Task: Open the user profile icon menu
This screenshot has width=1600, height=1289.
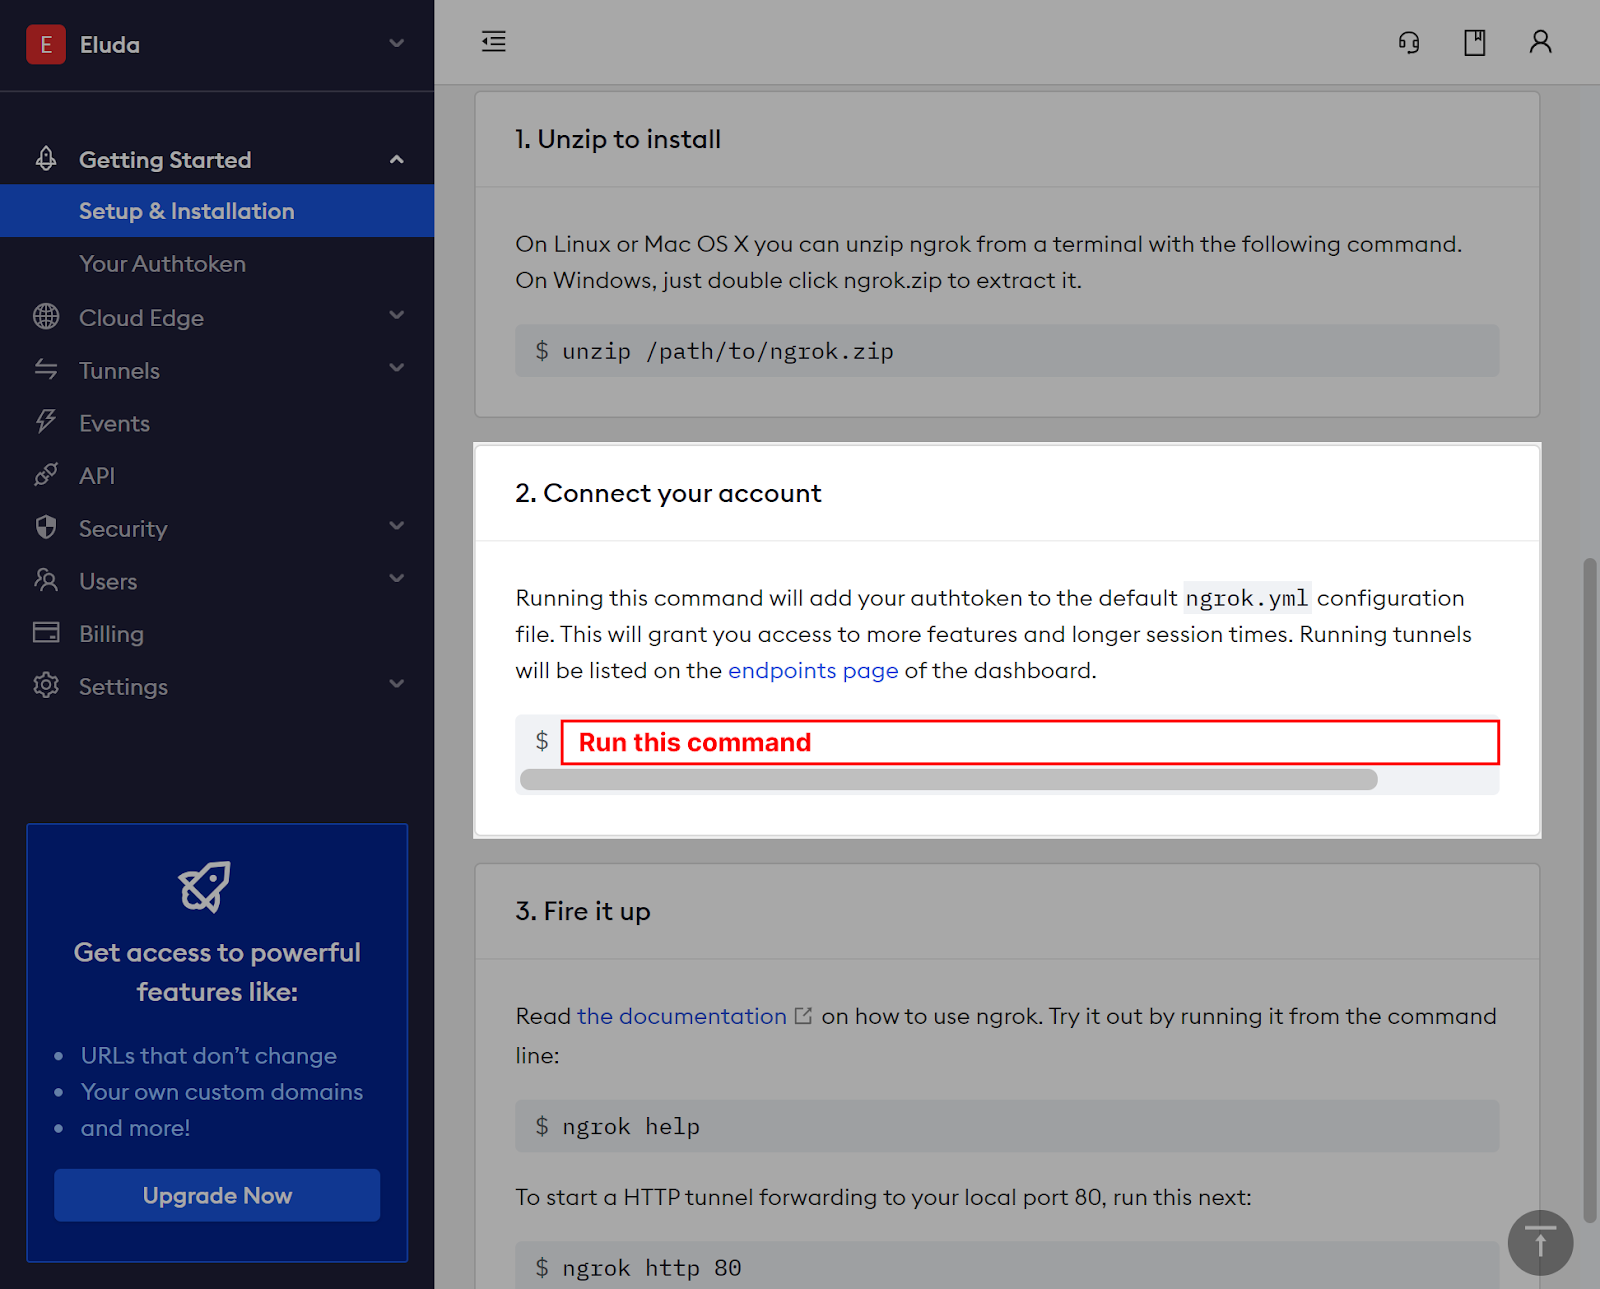Action: tap(1540, 42)
